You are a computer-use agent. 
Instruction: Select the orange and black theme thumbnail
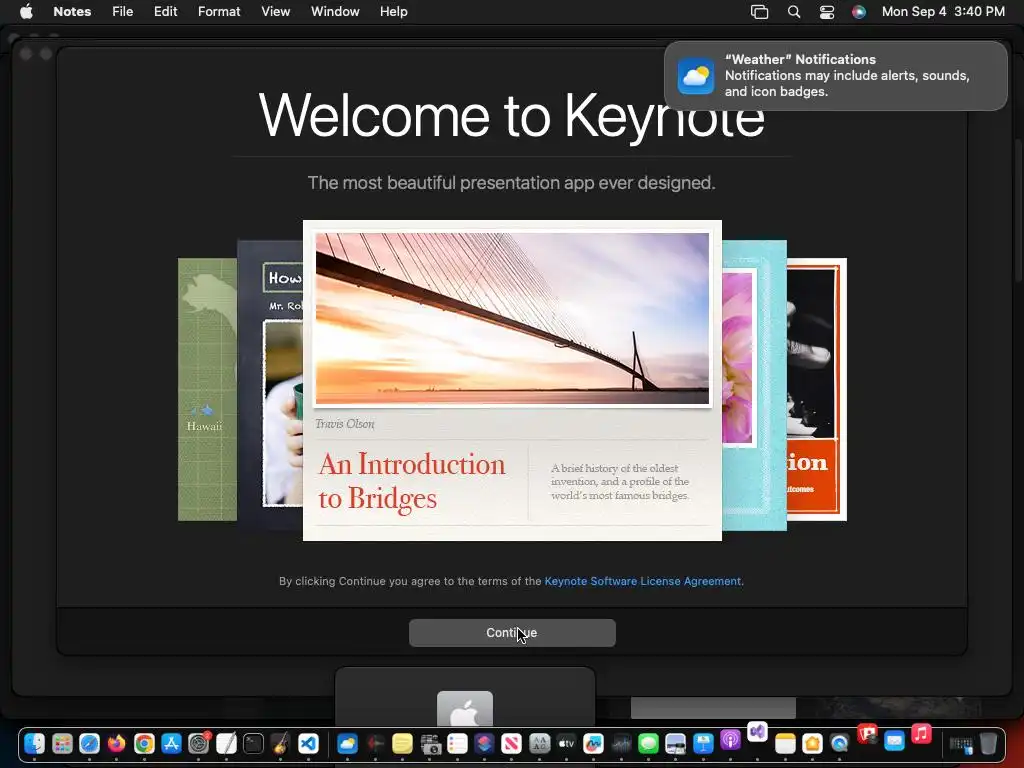click(x=817, y=389)
